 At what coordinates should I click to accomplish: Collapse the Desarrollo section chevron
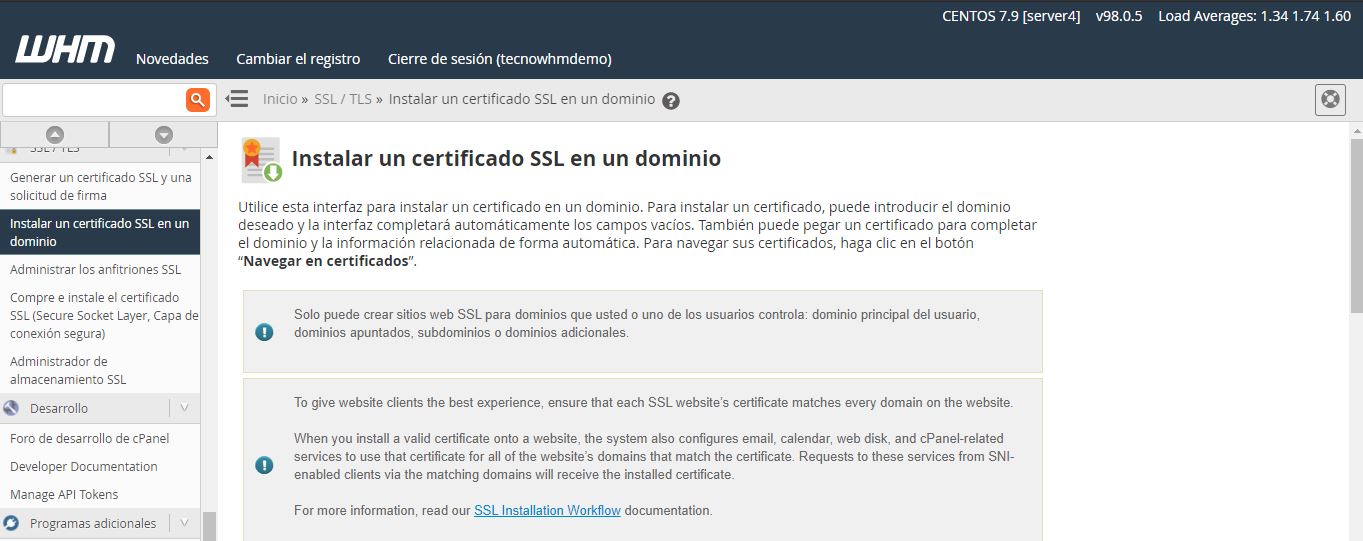coord(184,408)
